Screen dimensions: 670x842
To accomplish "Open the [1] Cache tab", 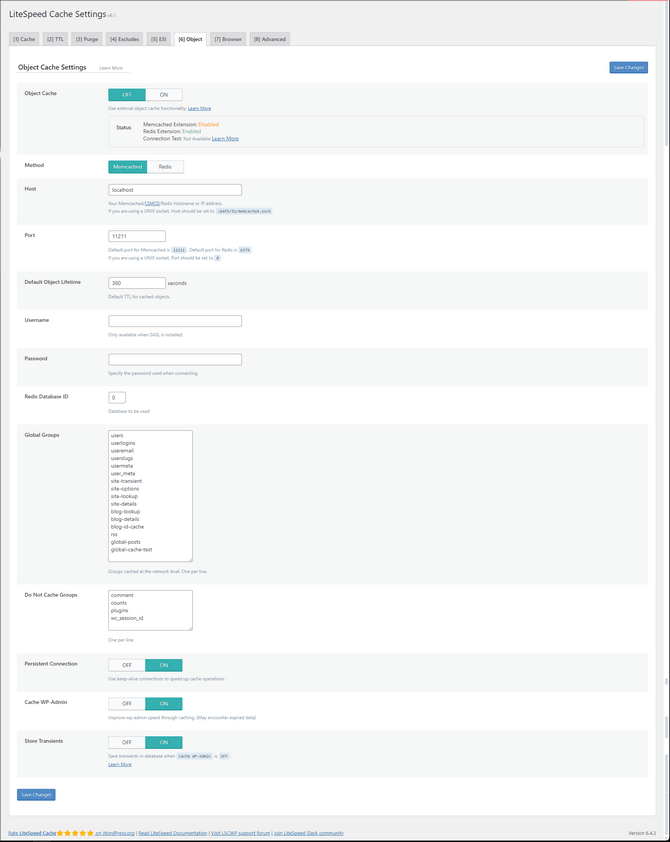I will click(x=24, y=39).
